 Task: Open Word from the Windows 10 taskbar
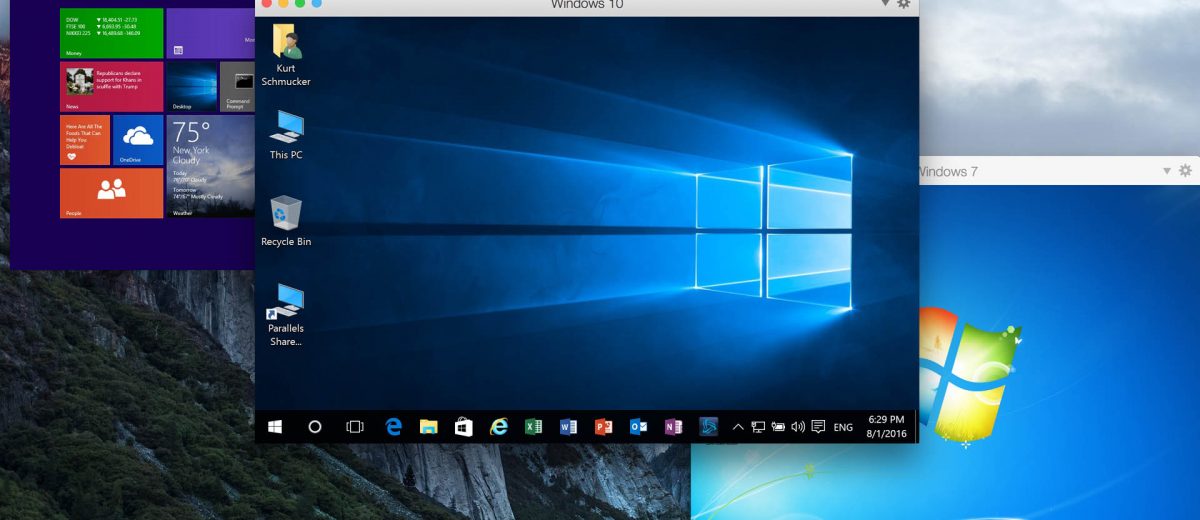568,427
